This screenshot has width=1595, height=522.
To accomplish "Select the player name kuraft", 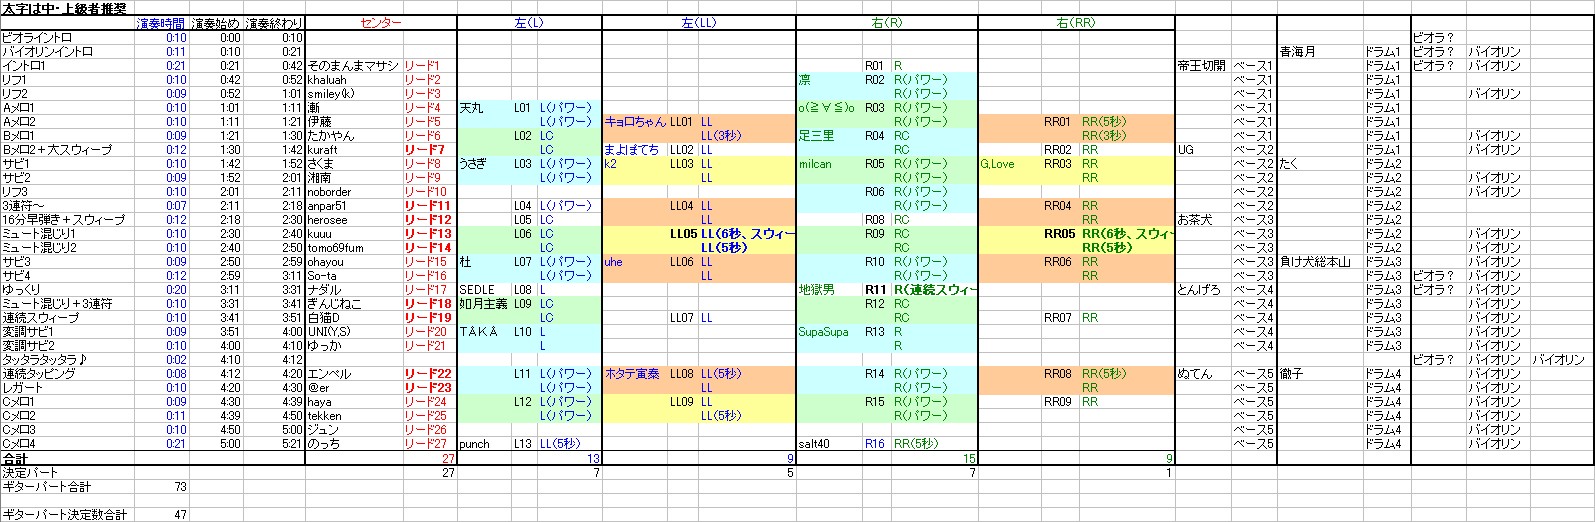I will pos(353,149).
